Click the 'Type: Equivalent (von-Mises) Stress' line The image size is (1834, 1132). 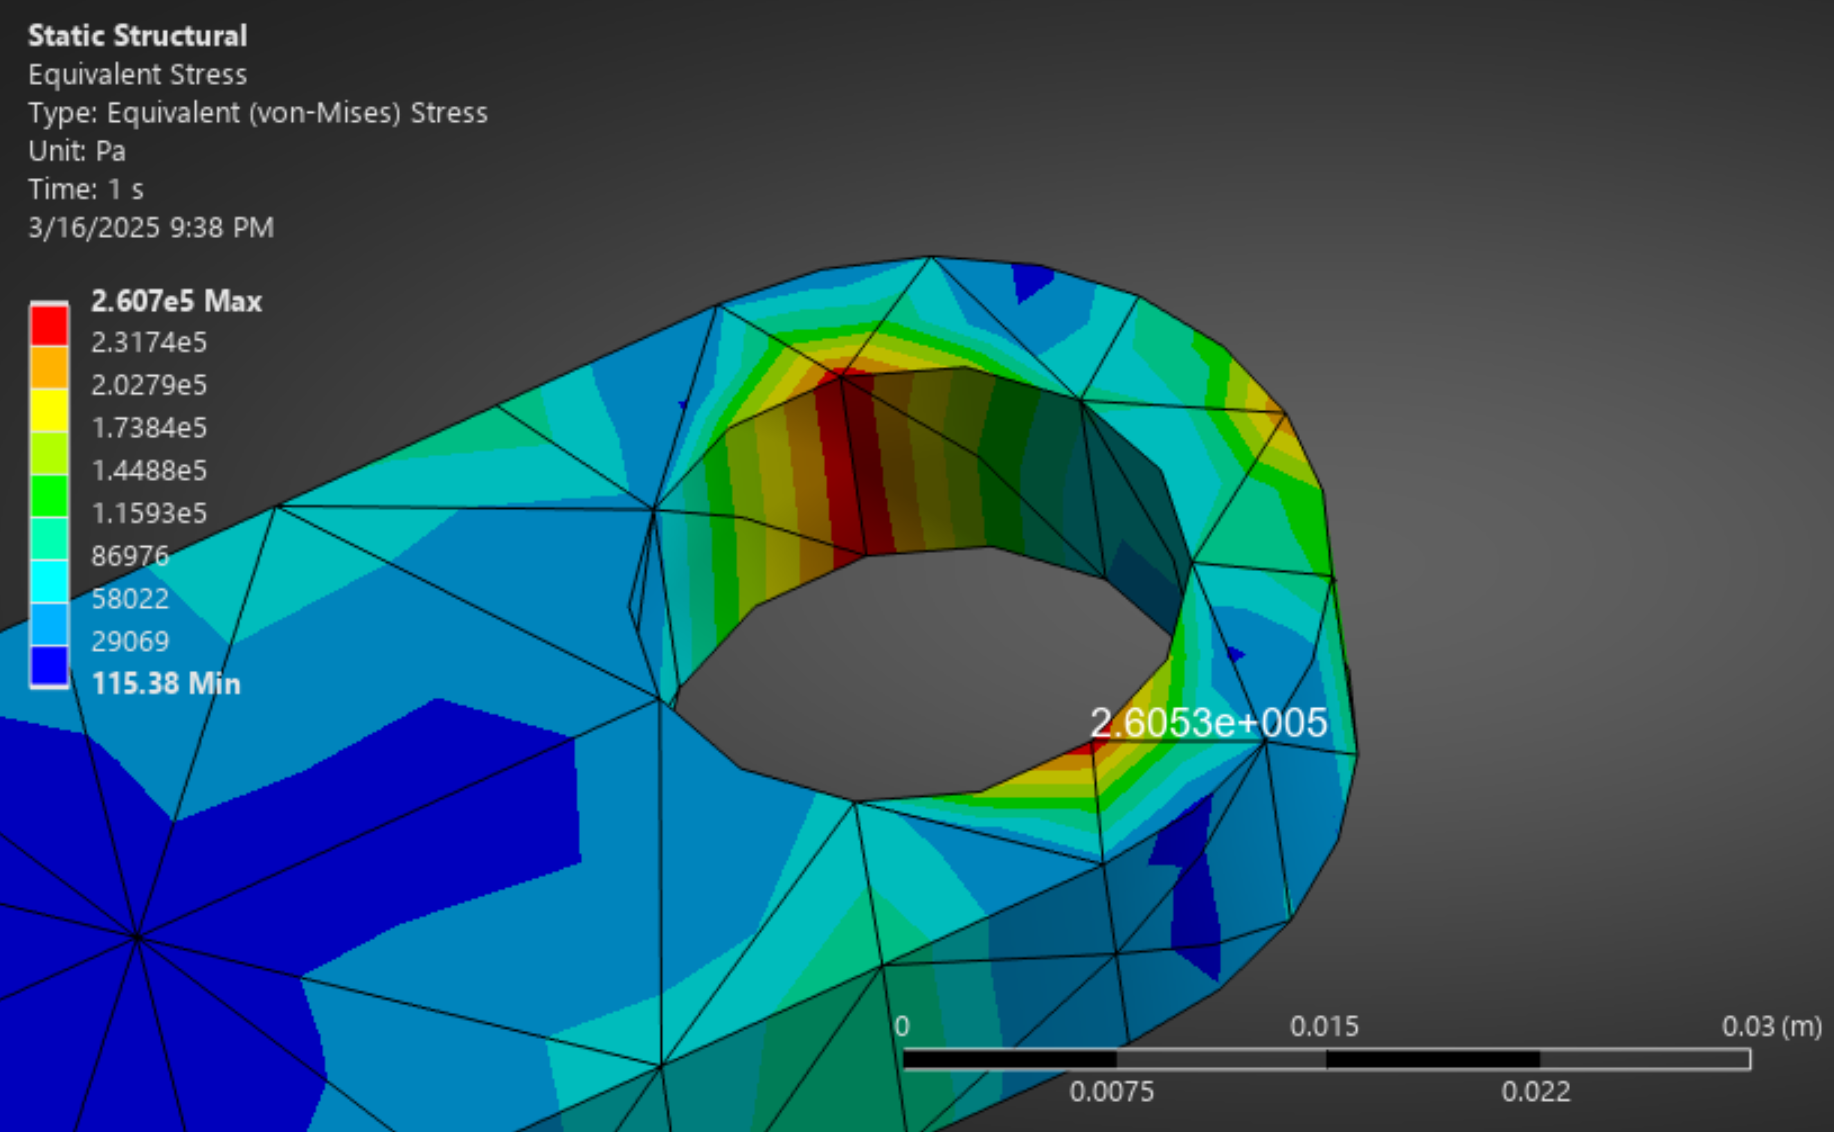[x=258, y=113]
